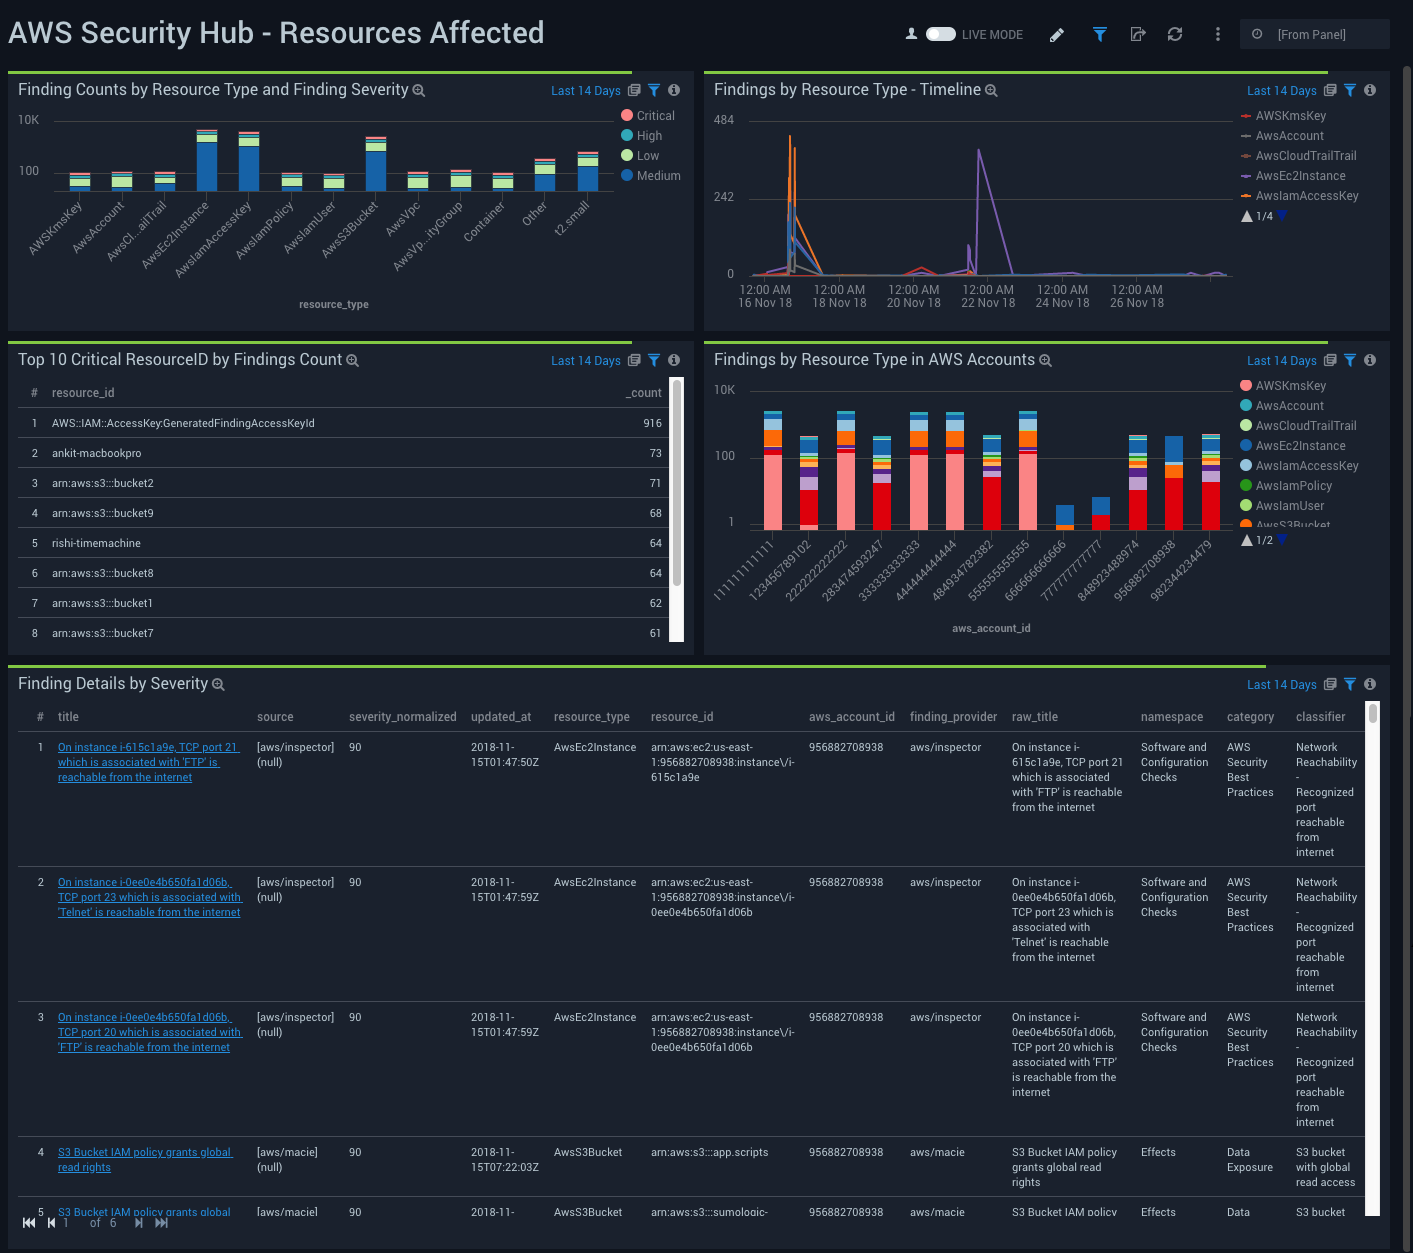Open the info icon on Finding Counts panel
1413x1253 pixels.
674,90
